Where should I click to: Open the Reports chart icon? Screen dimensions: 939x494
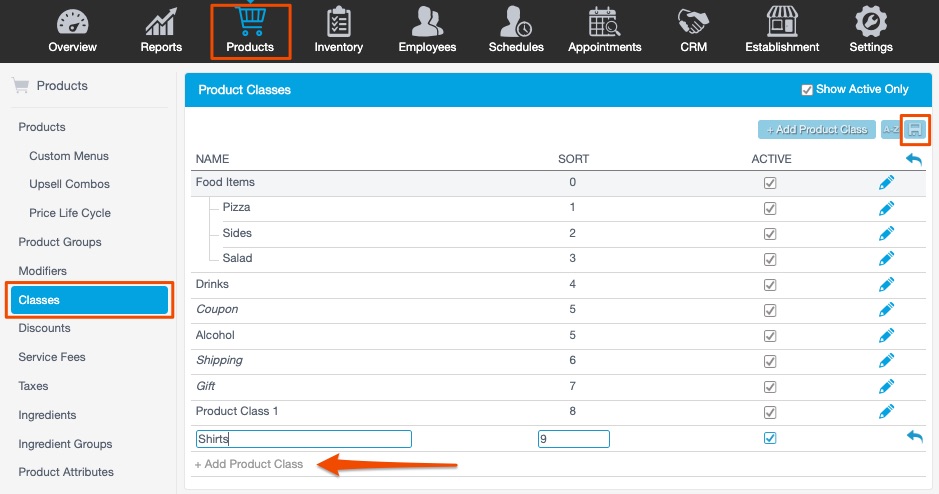pyautogui.click(x=161, y=22)
